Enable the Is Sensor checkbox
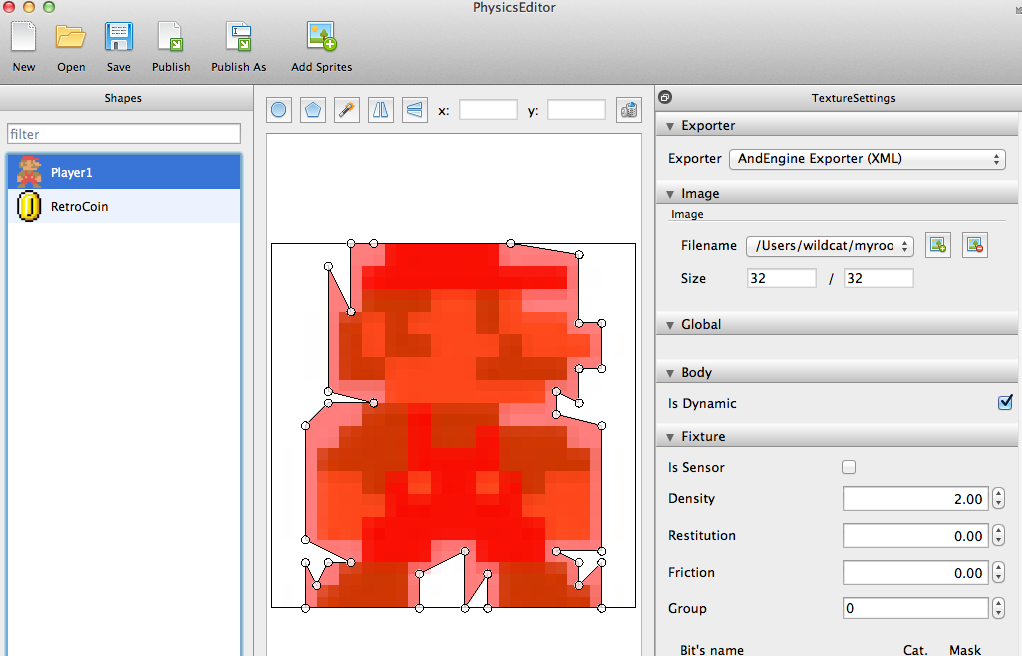Viewport: 1022px width, 656px height. click(x=849, y=467)
